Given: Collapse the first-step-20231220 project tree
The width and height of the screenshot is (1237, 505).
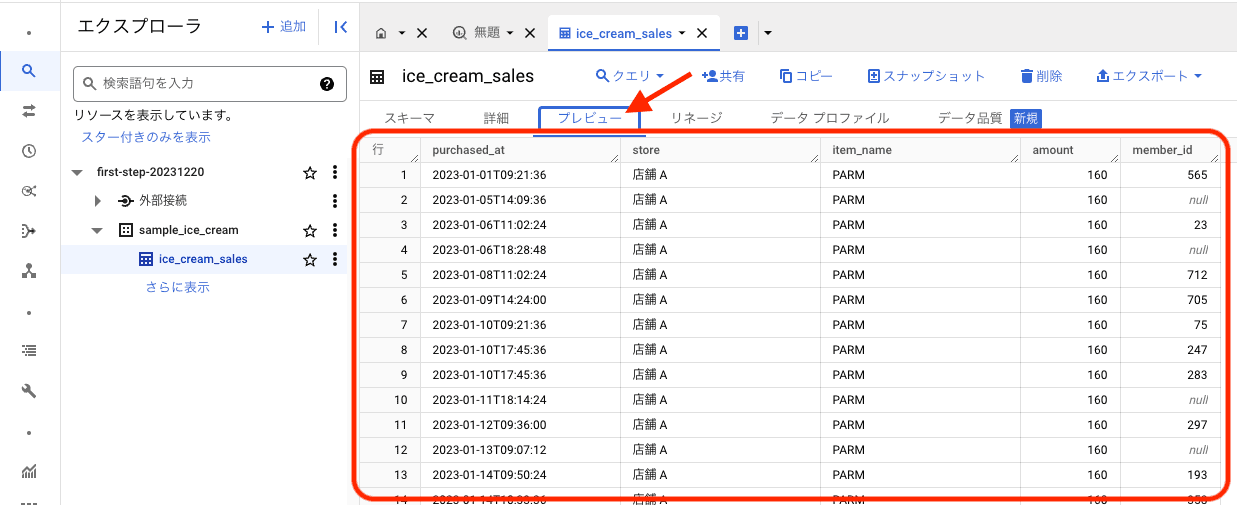Looking at the screenshot, I should point(78,173).
